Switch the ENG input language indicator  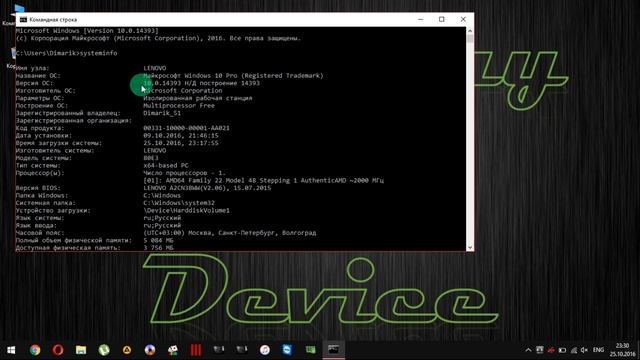click(598, 350)
